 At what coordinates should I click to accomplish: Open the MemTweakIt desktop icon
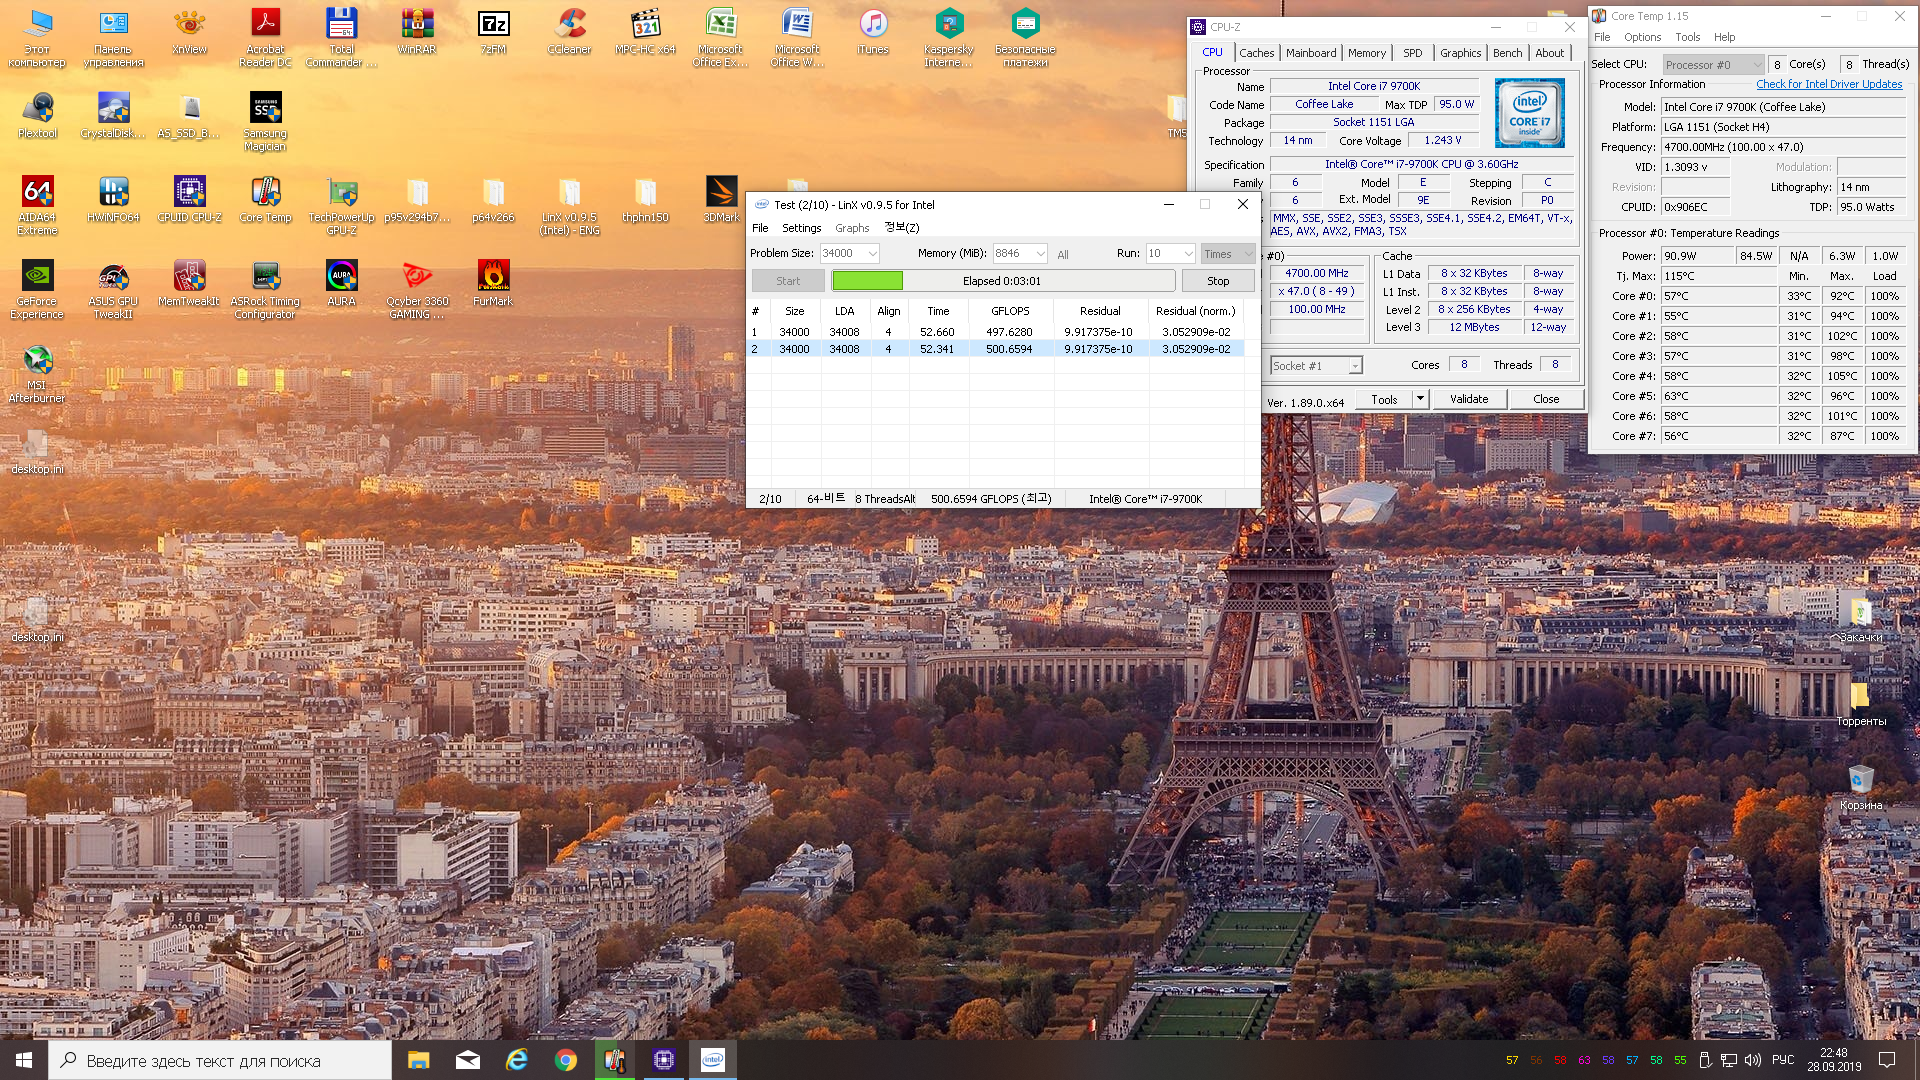189,276
